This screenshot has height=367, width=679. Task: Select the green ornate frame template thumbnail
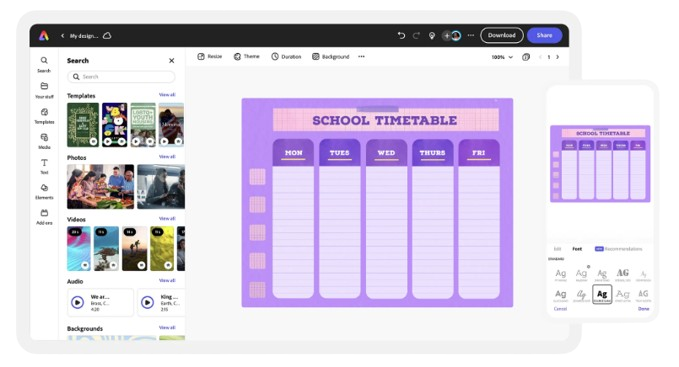[83, 125]
